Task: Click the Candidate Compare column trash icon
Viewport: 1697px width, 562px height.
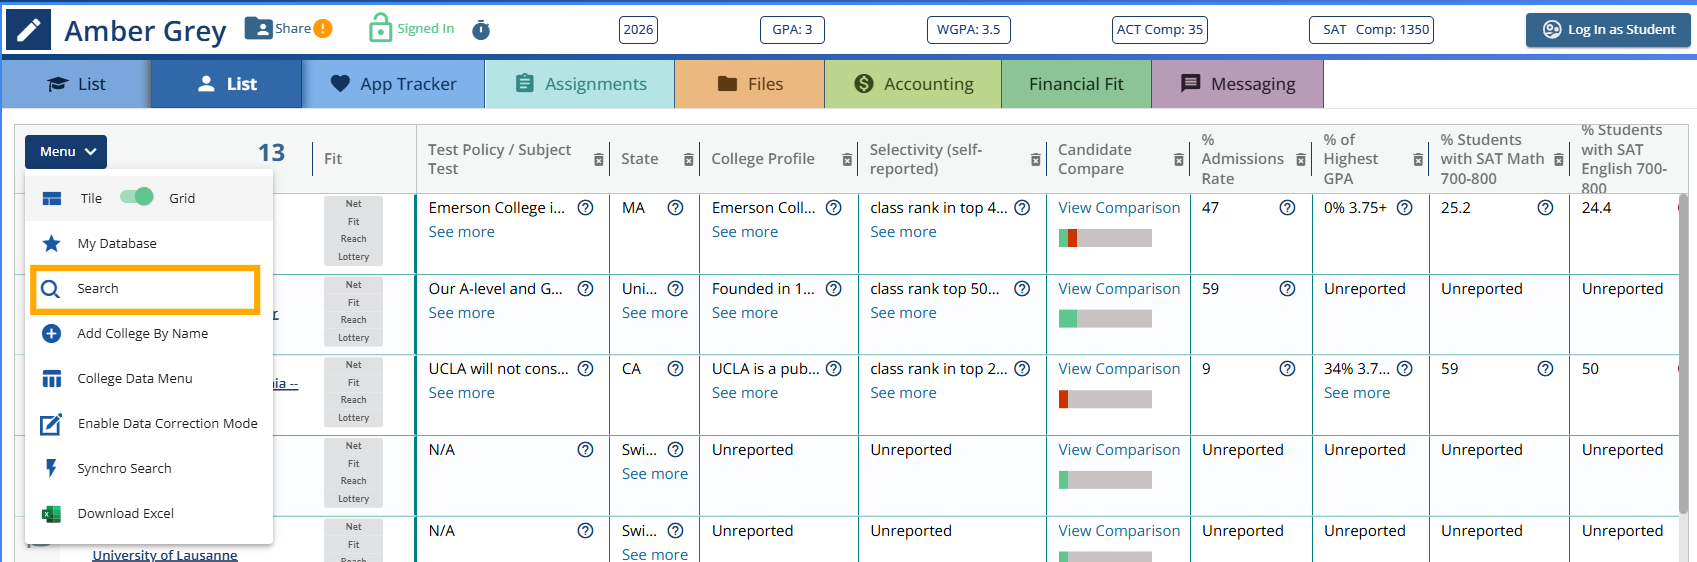Action: coord(1178,159)
